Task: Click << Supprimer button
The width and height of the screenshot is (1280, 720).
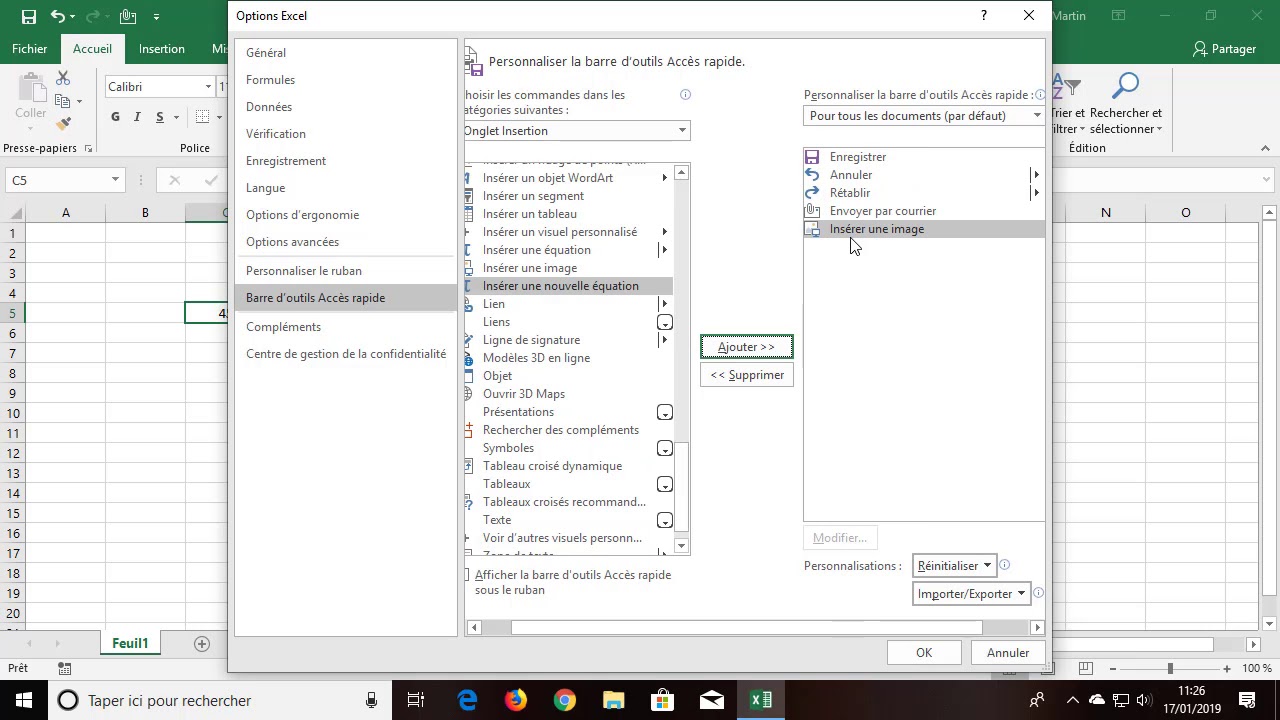Action: pyautogui.click(x=746, y=375)
